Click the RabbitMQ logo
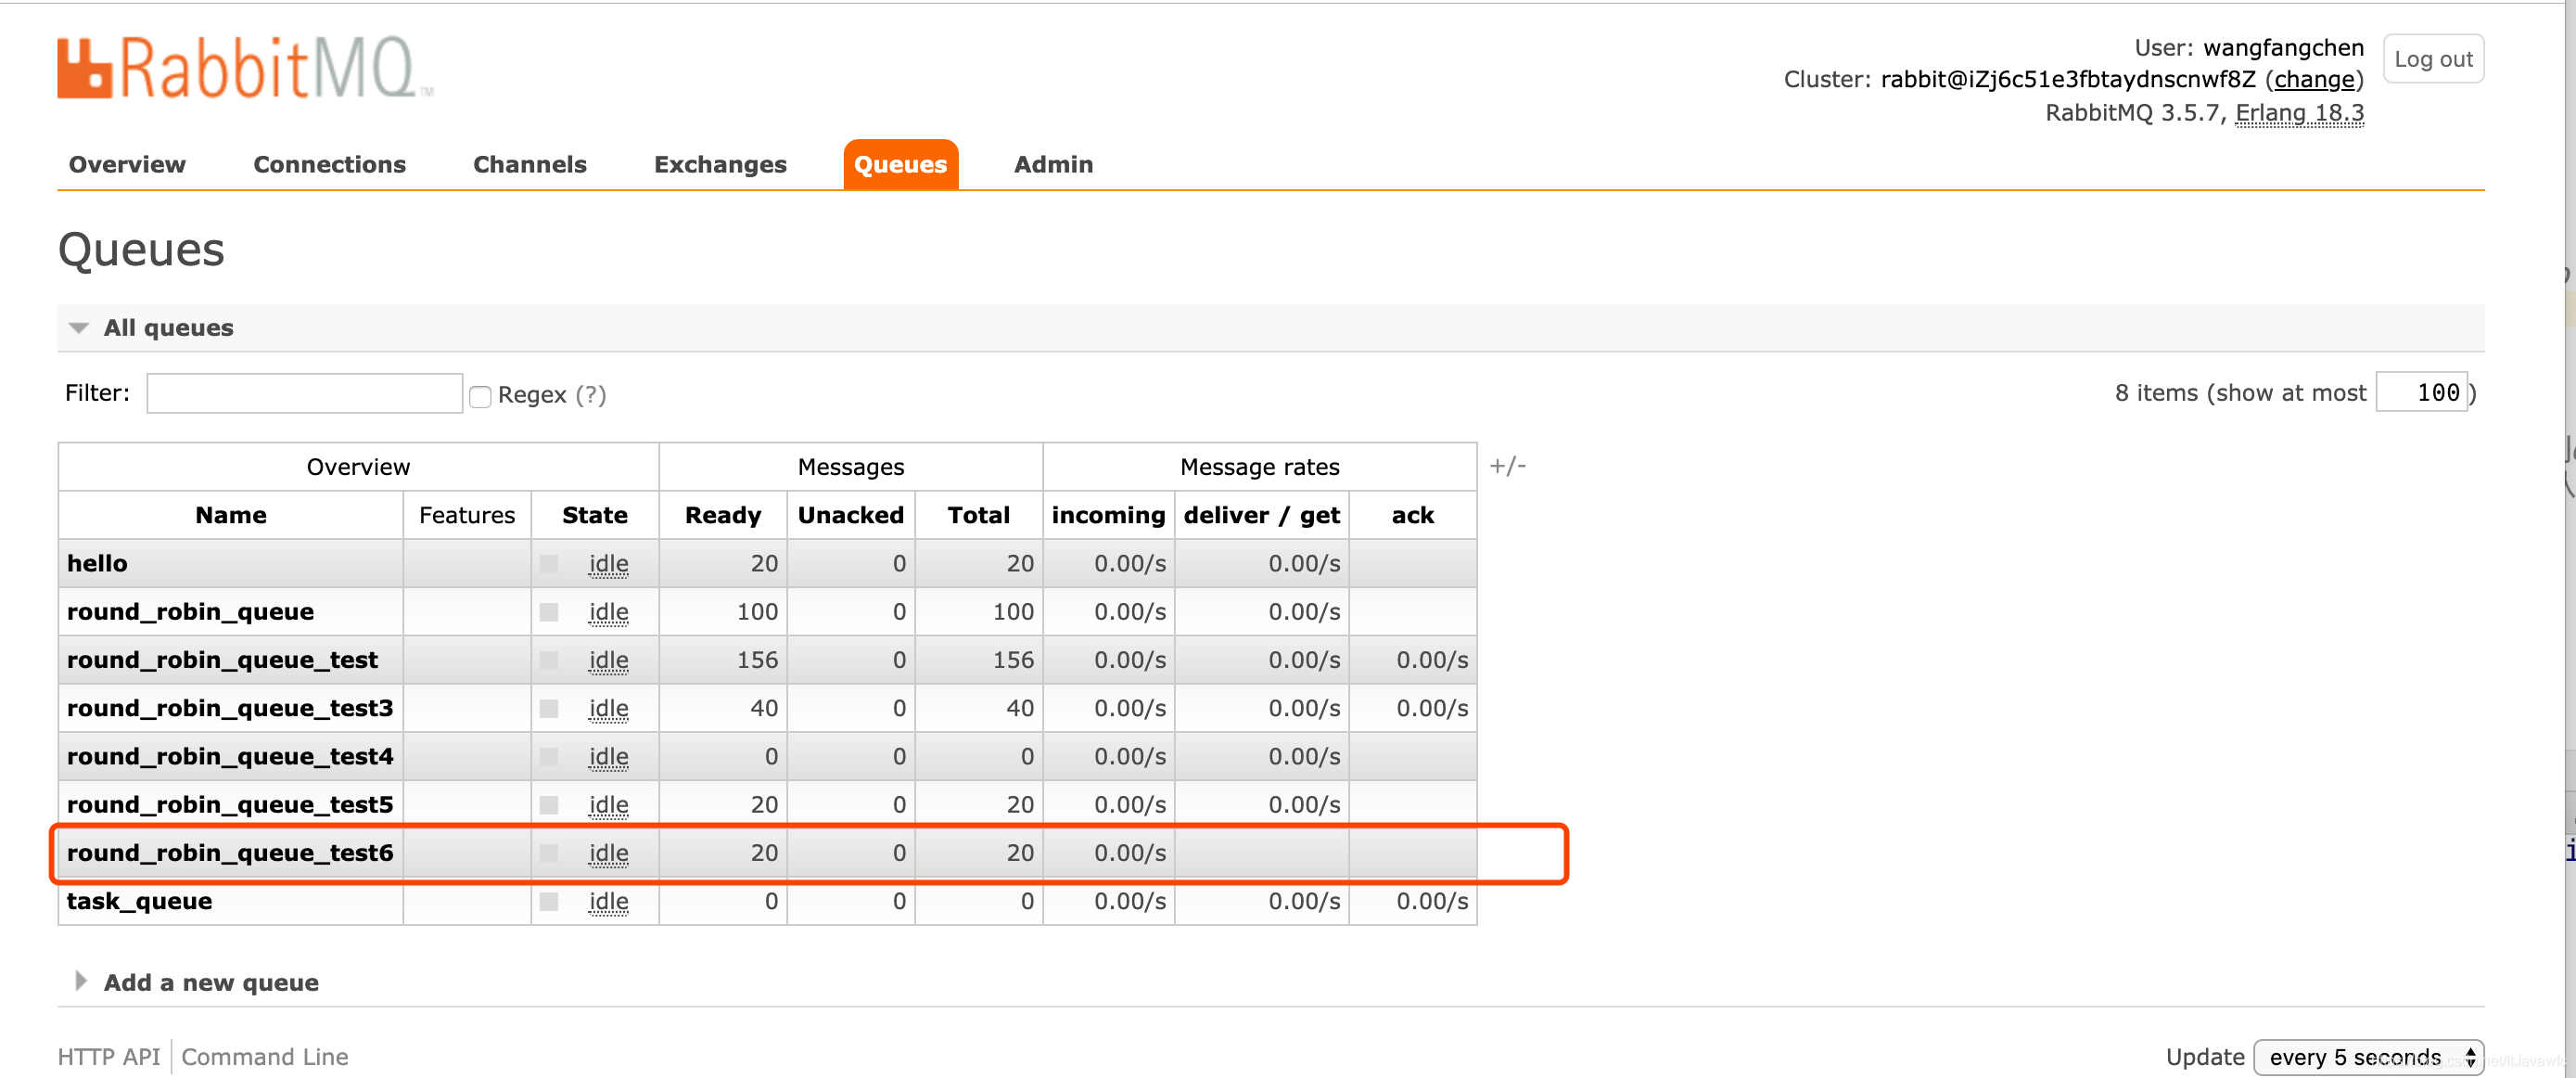Screen dimensions: 2576x1078 (244, 68)
